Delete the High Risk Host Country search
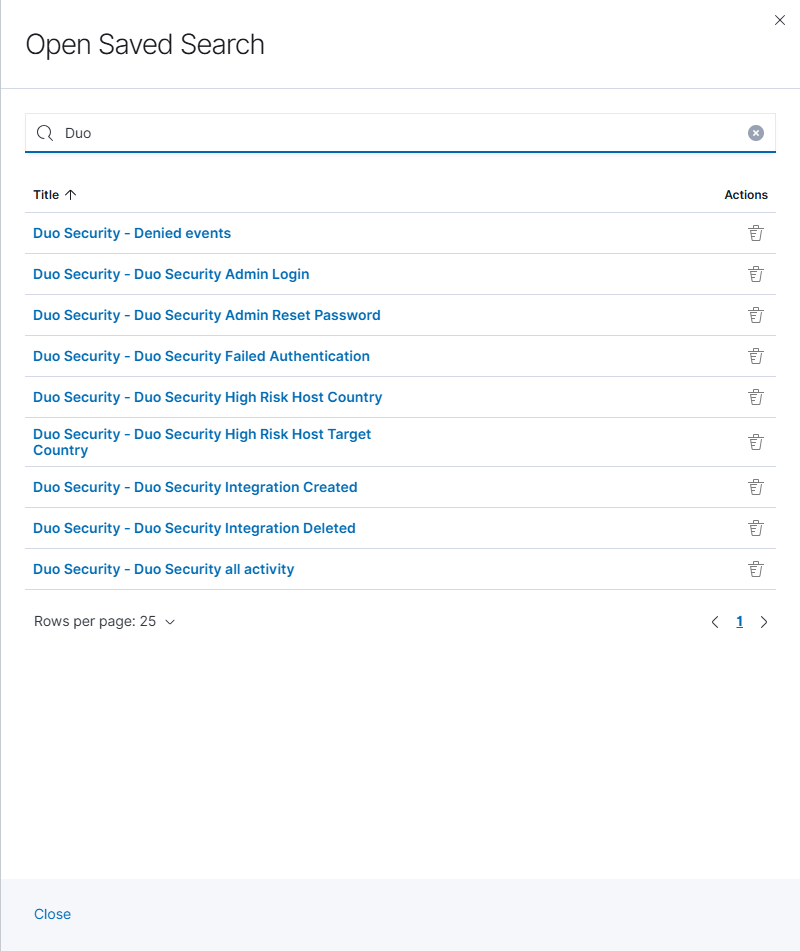The height and width of the screenshot is (951, 800). pos(755,397)
